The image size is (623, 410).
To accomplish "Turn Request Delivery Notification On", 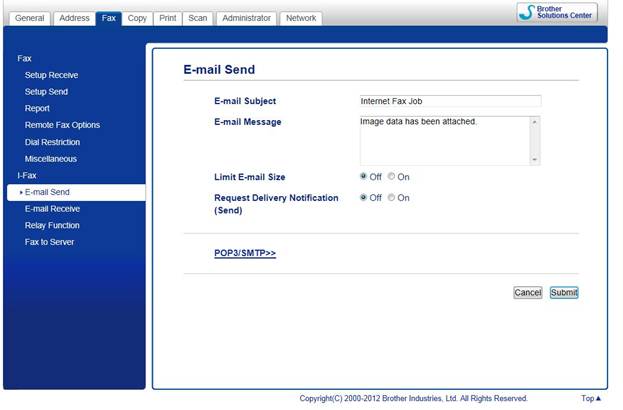I will point(392,198).
